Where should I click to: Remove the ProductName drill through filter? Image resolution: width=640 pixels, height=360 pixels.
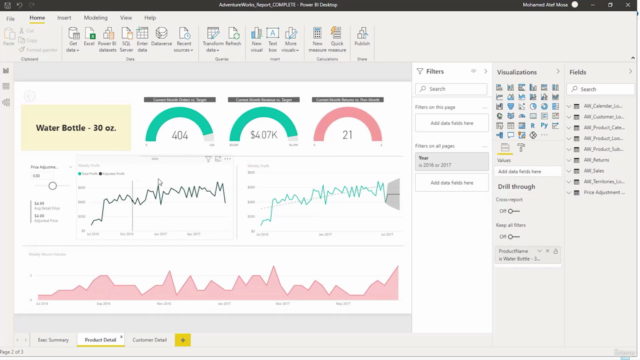(x=547, y=251)
